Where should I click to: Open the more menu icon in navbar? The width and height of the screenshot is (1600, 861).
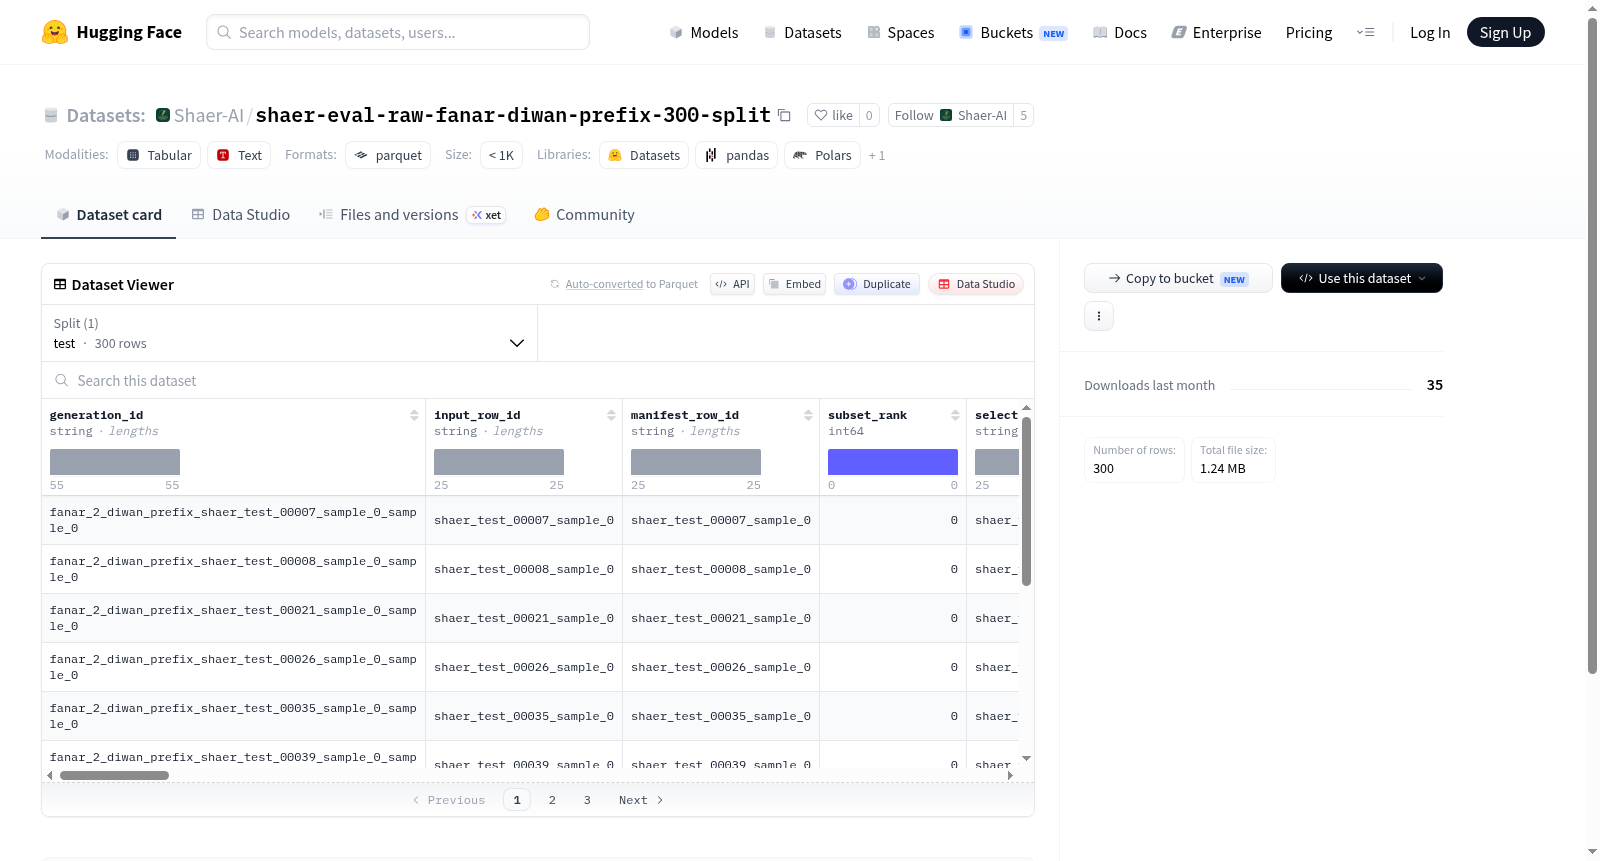point(1365,32)
